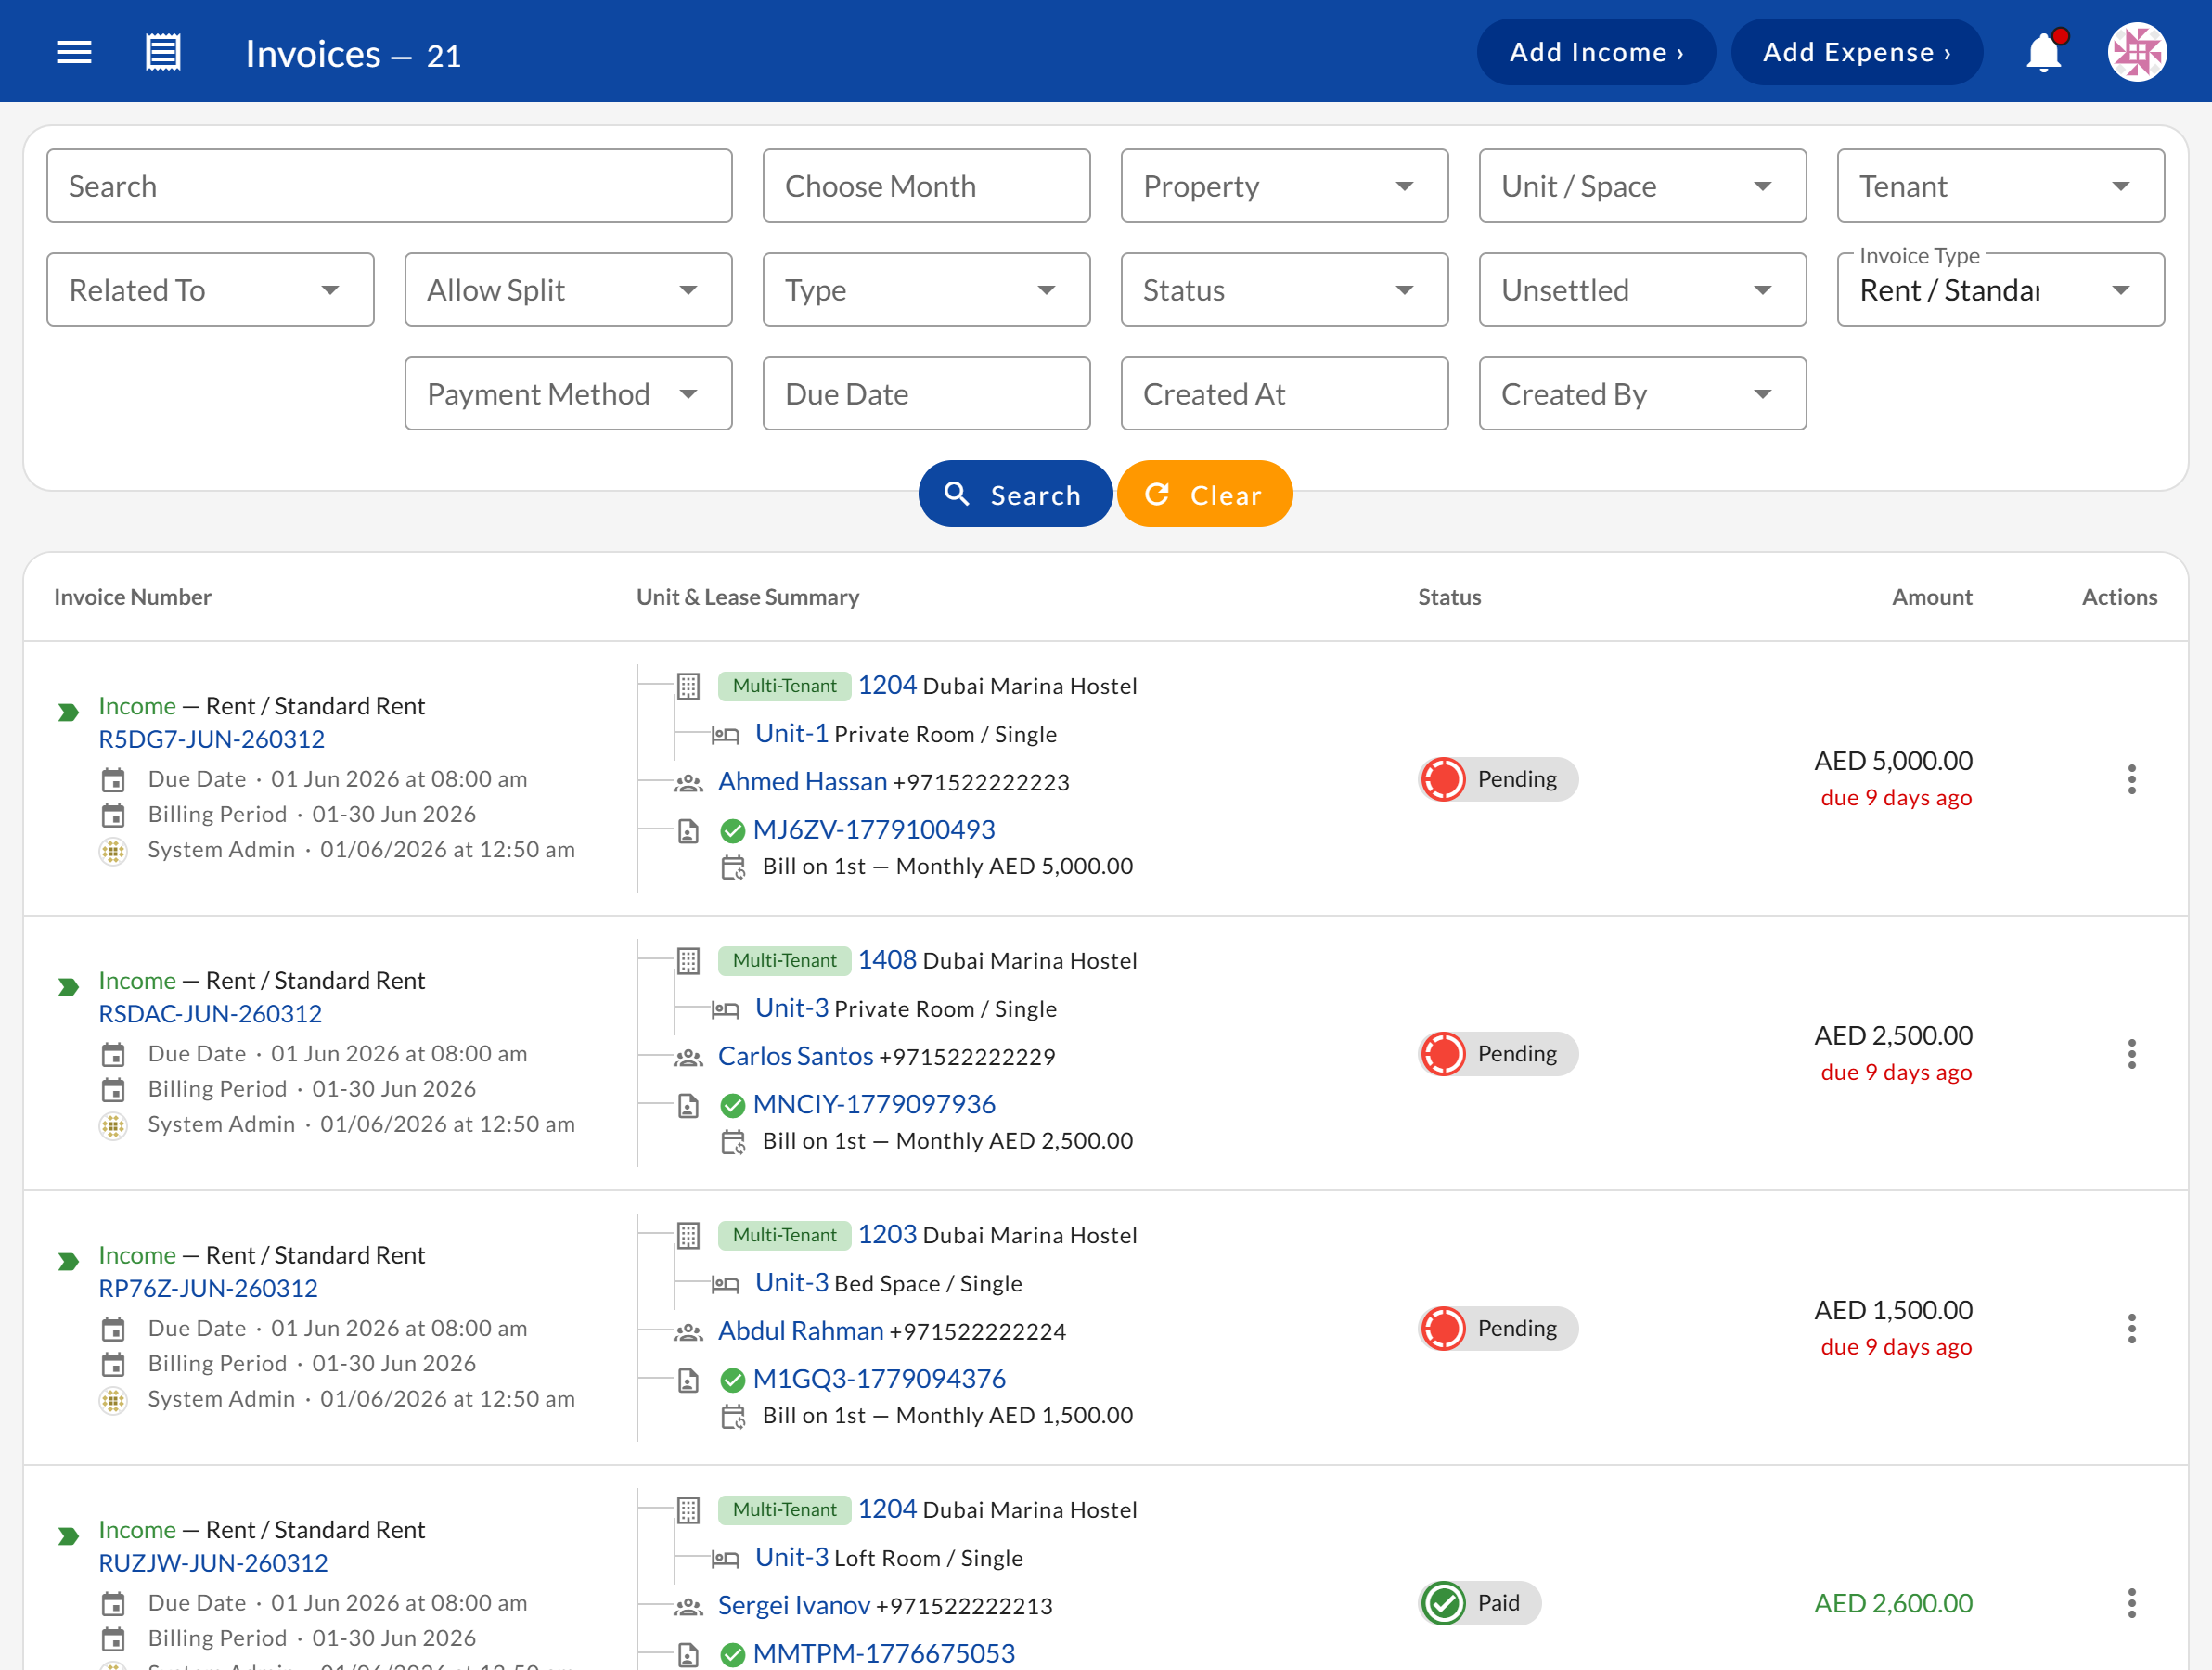Click Pending status icon for Abdul Rahman

[1443, 1329]
